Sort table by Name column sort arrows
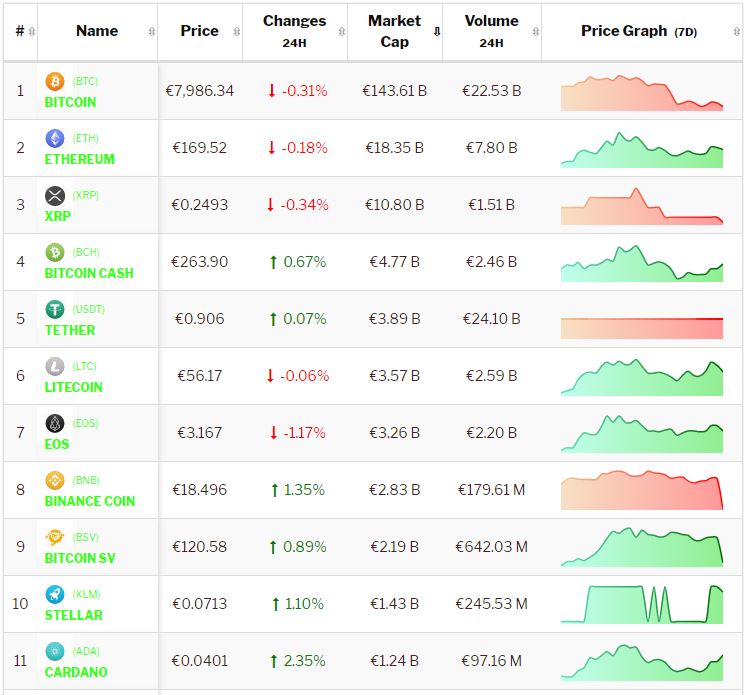 click(151, 32)
